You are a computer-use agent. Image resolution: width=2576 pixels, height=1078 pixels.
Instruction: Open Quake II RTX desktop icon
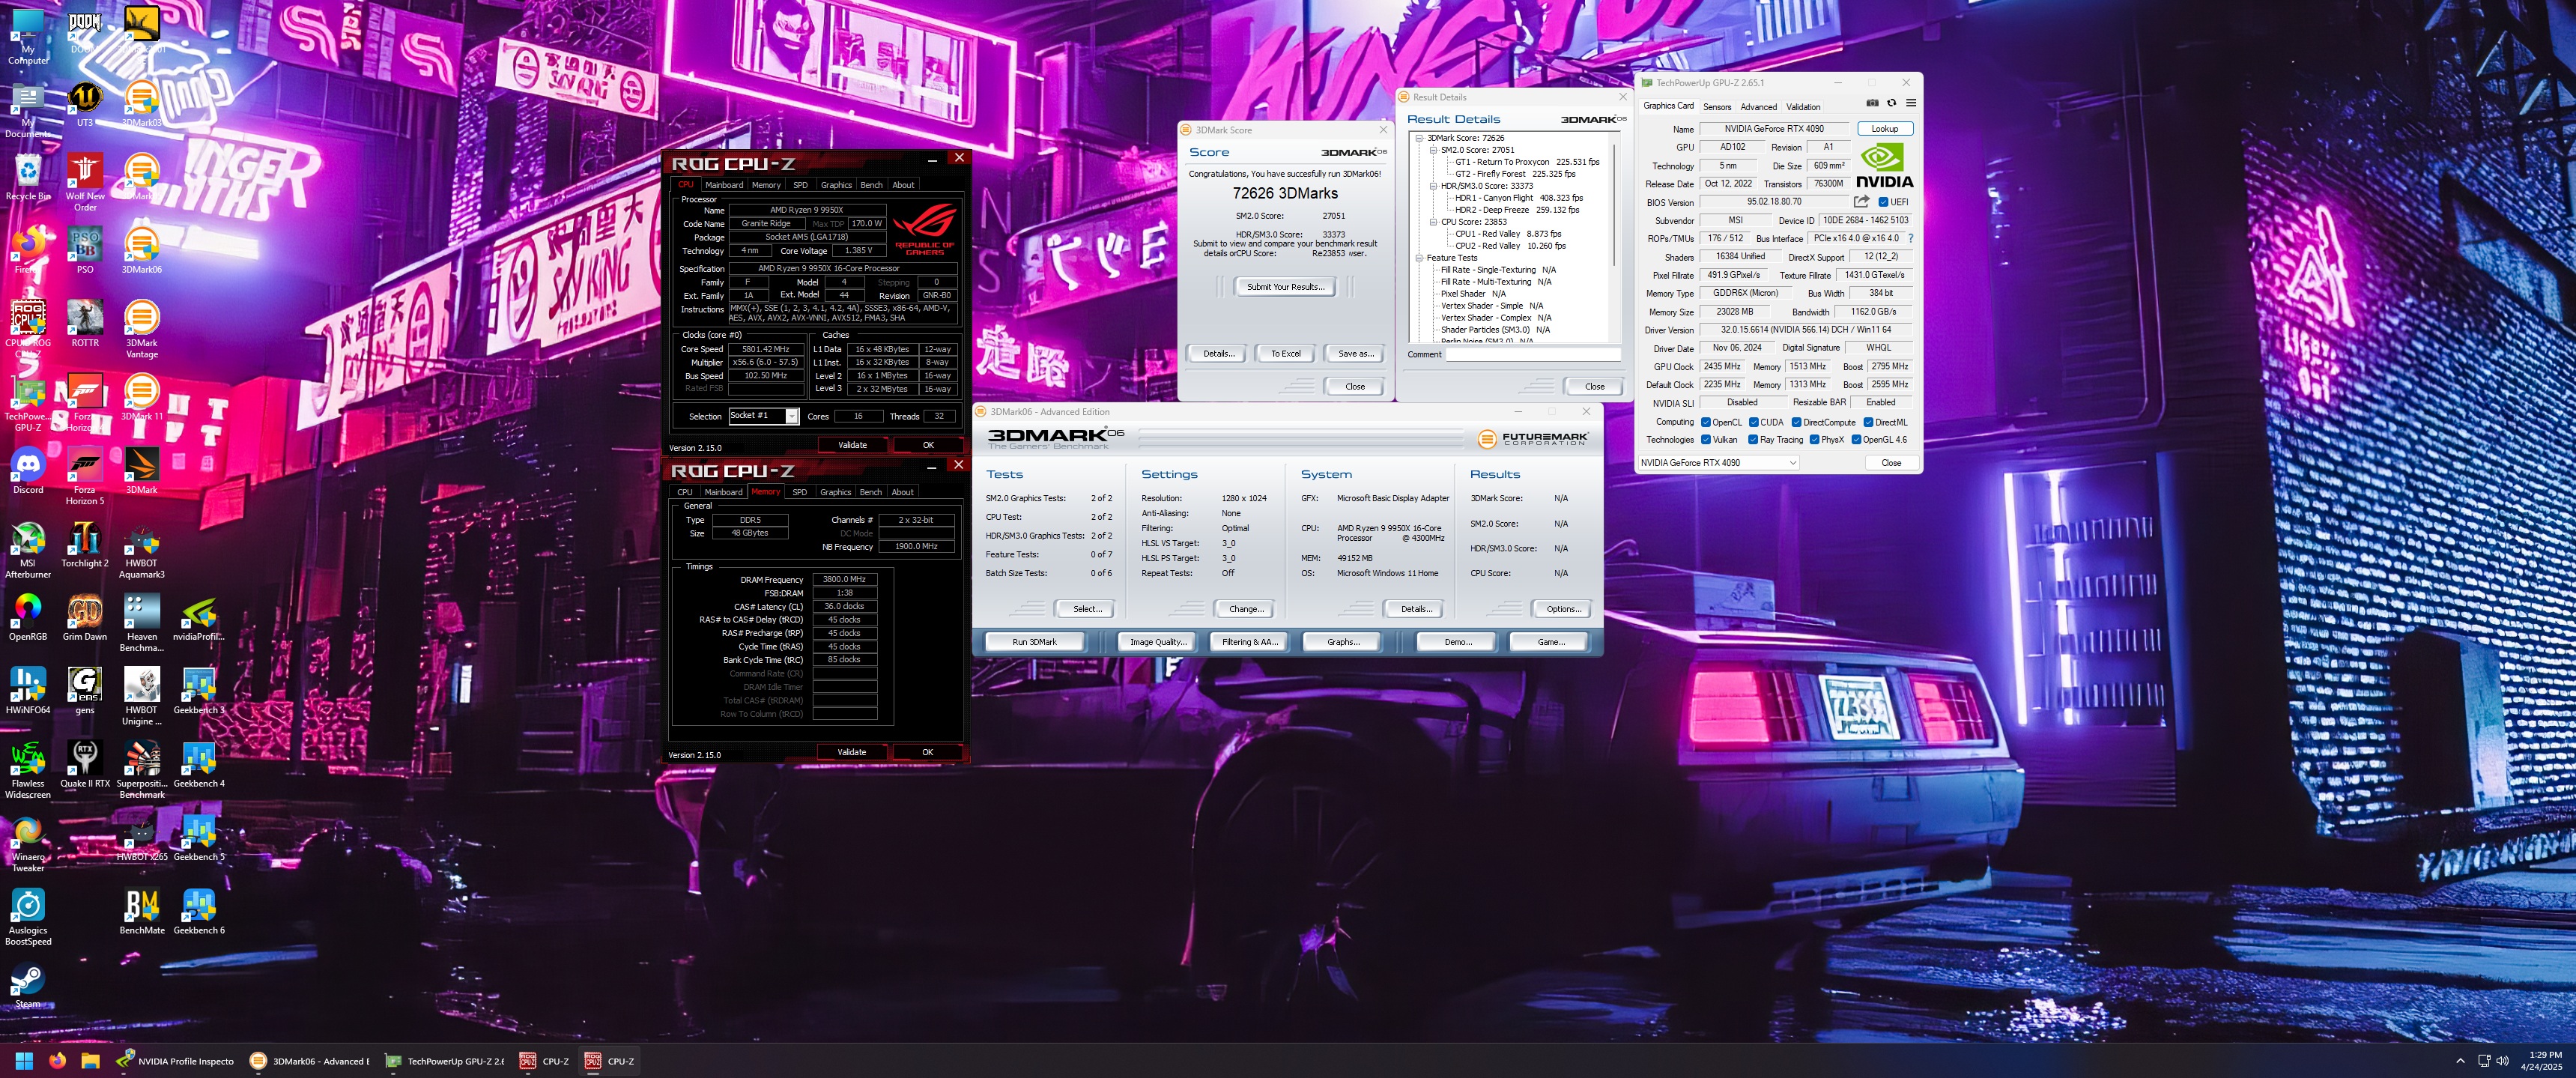click(85, 765)
